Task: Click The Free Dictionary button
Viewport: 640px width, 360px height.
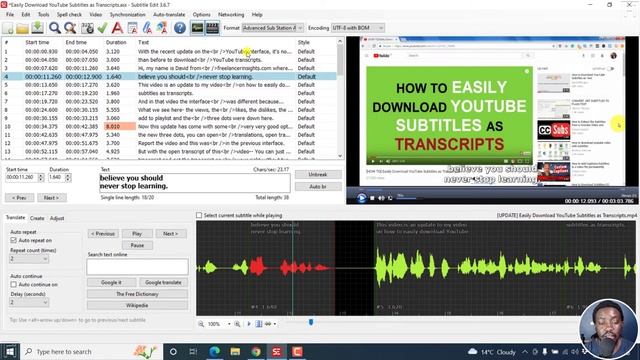Action: [137, 294]
